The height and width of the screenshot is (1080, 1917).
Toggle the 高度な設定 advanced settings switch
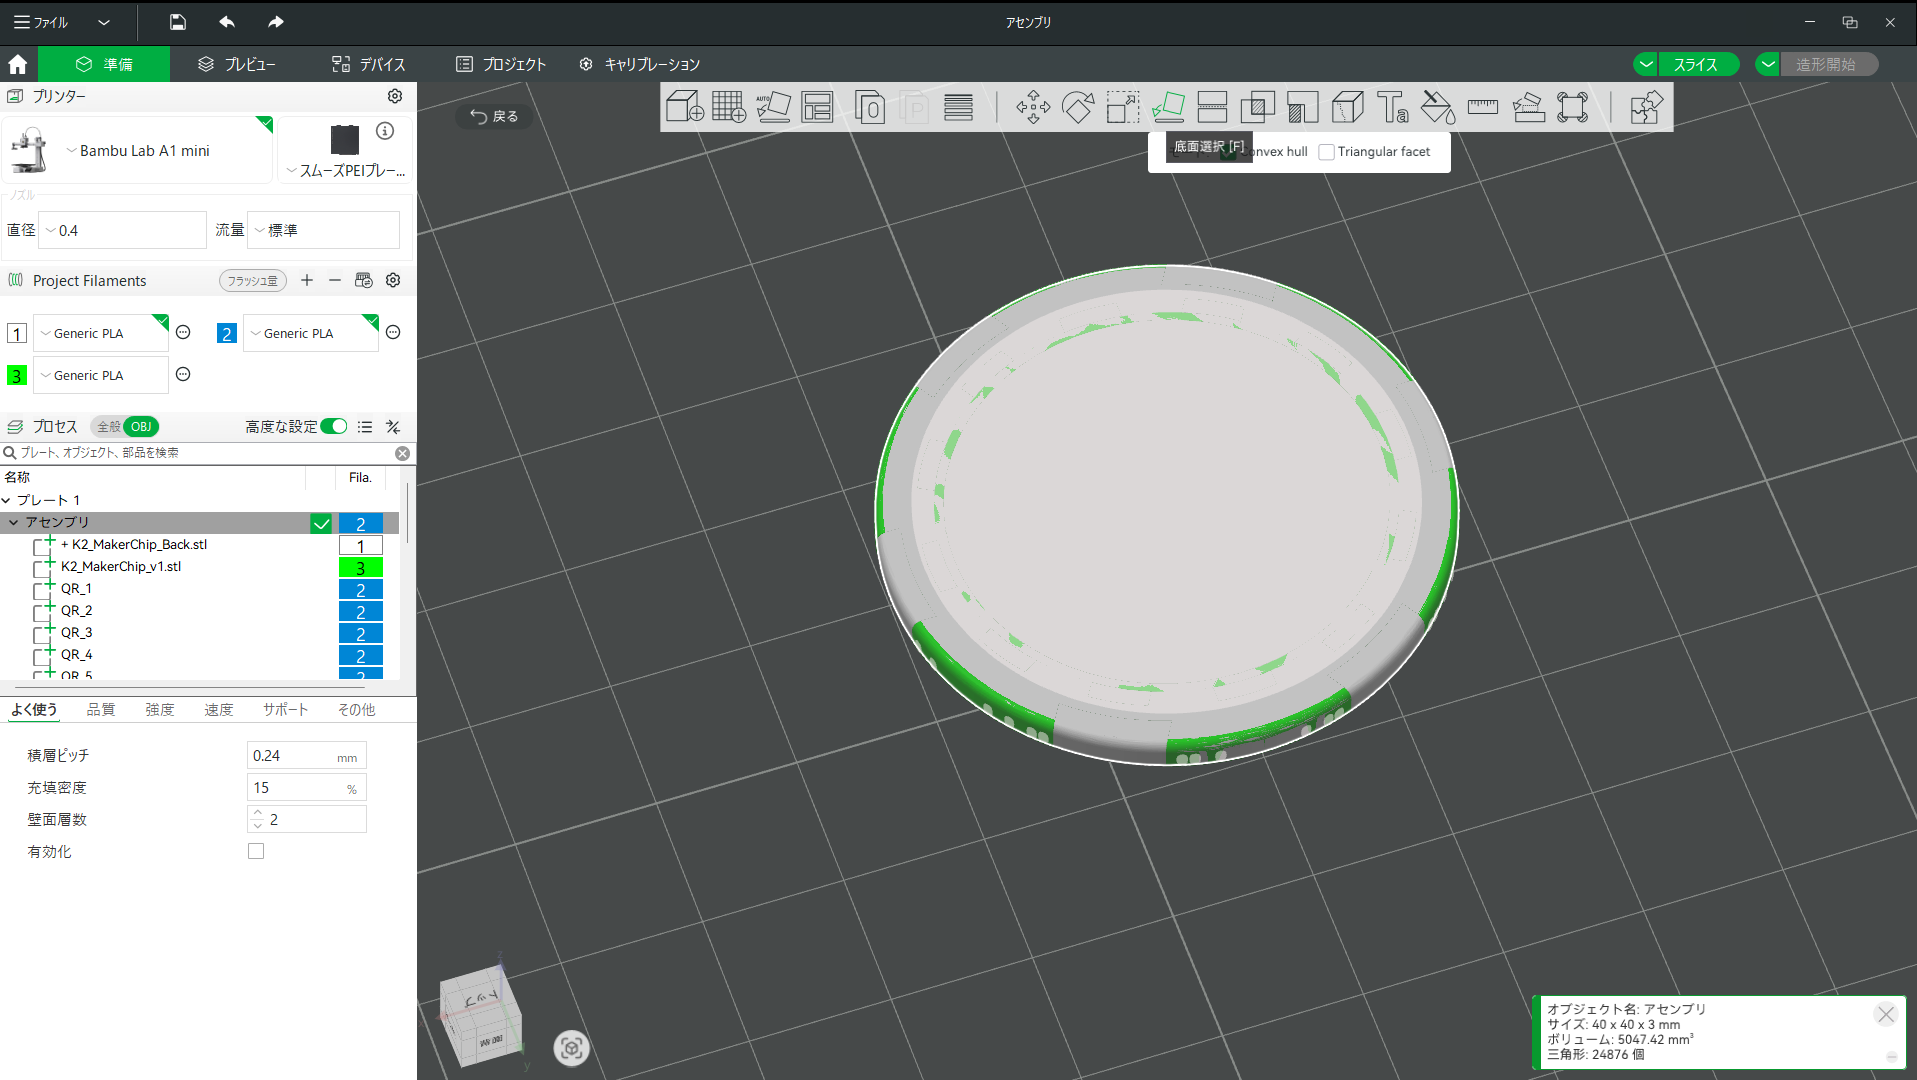coord(334,427)
